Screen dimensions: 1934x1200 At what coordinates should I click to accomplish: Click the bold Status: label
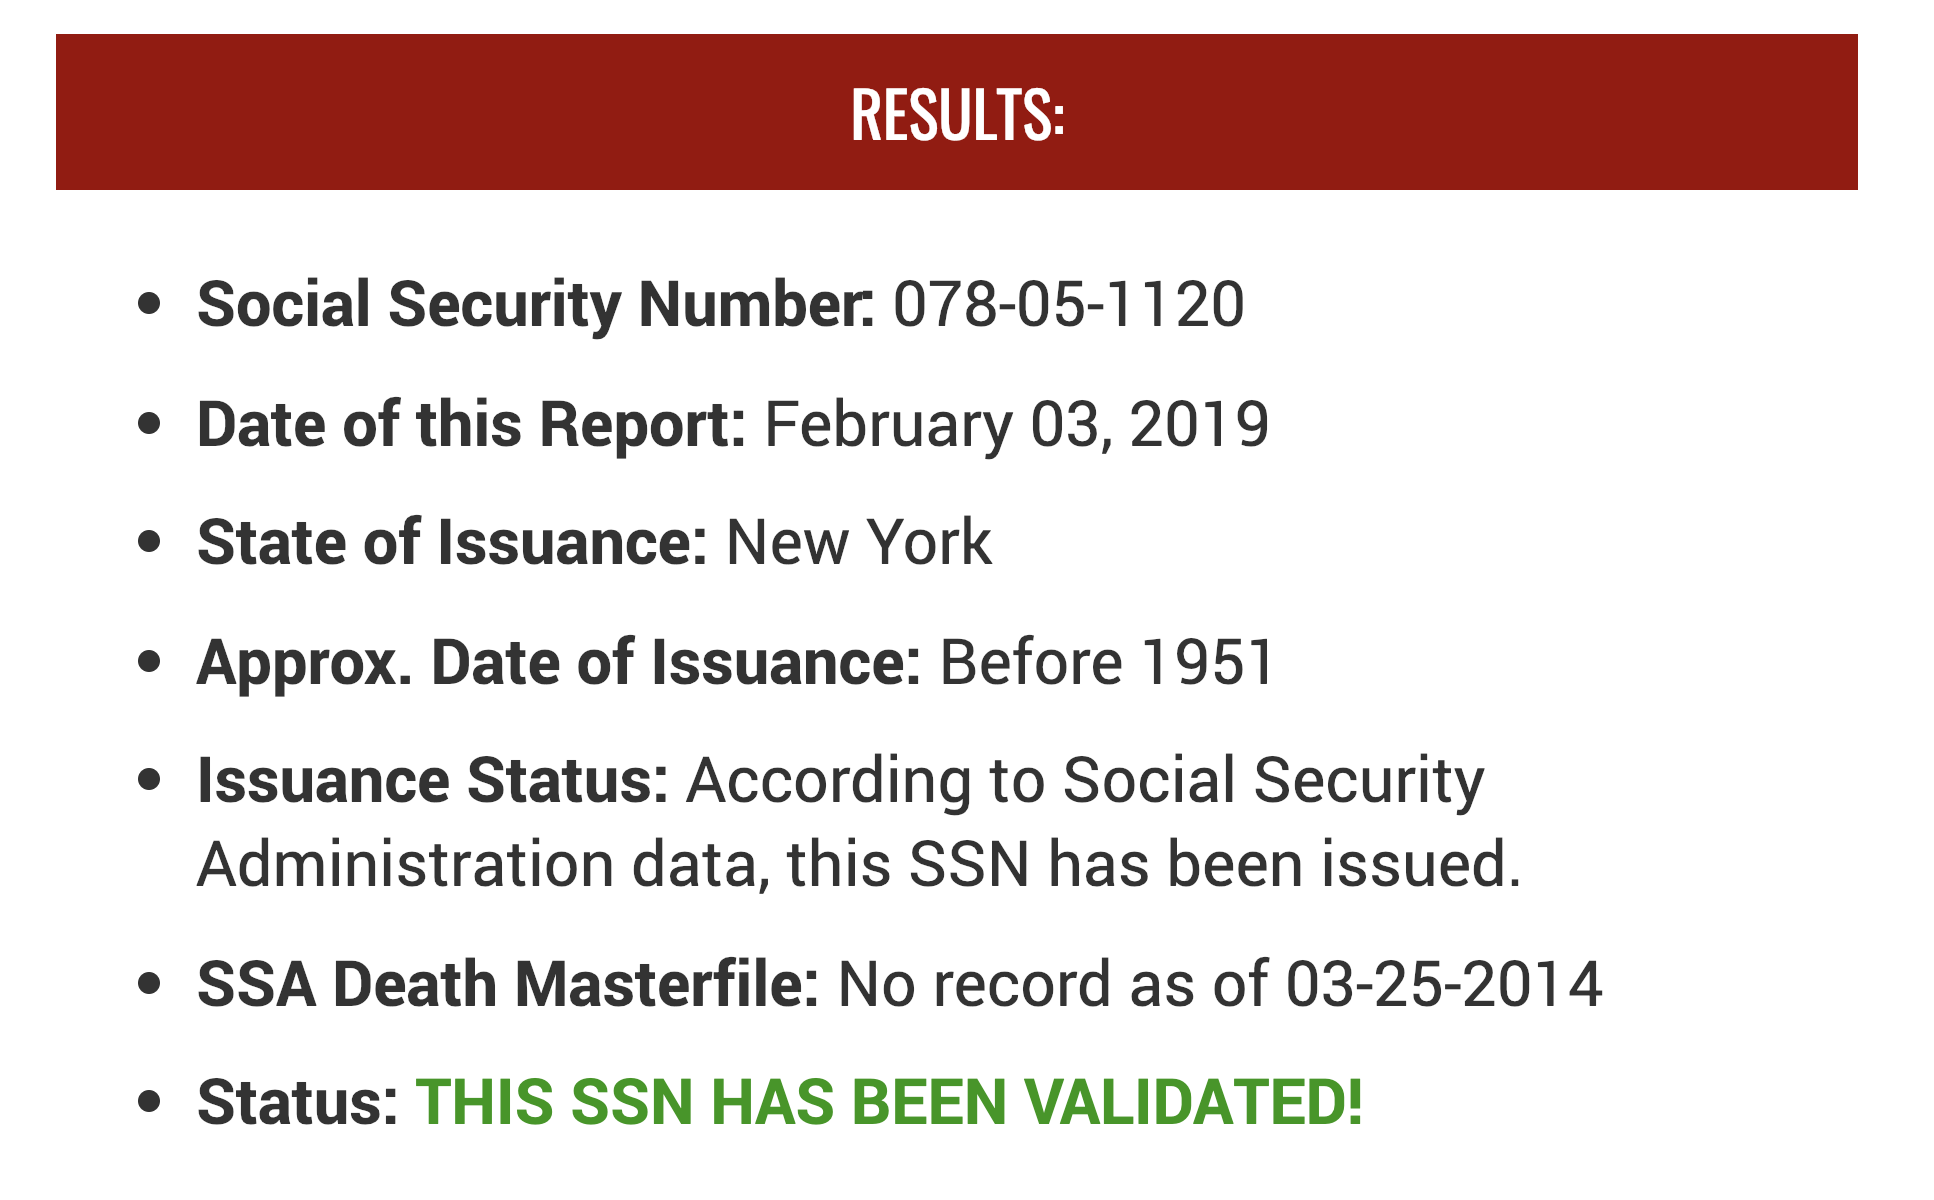click(297, 1102)
